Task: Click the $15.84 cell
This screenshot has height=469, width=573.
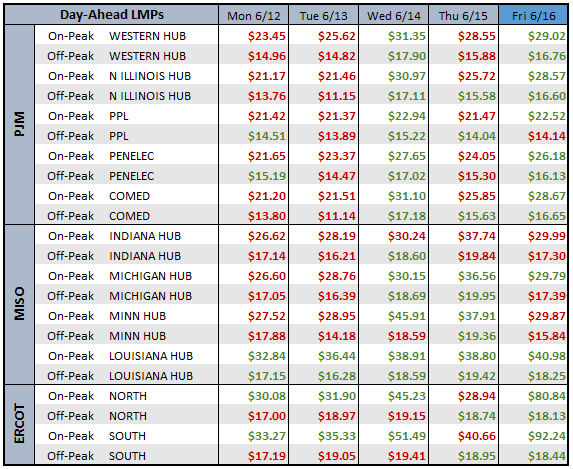Action: coord(547,336)
